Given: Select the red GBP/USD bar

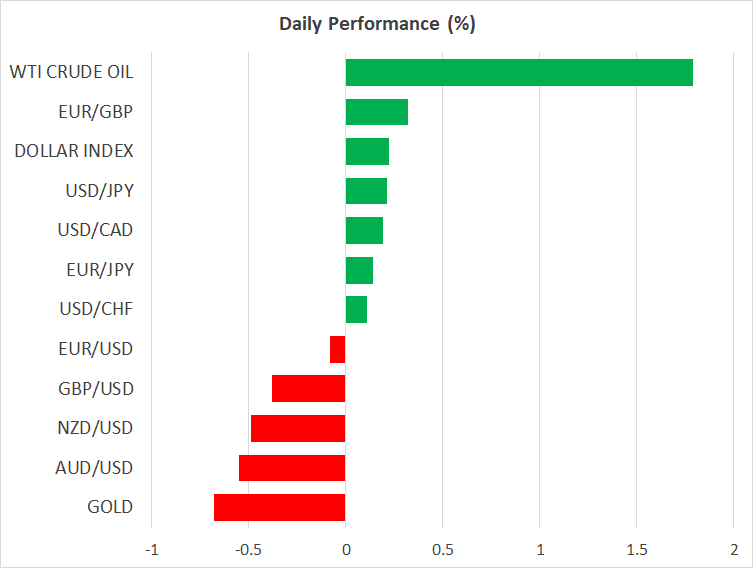Looking at the screenshot, I should pyautogui.click(x=309, y=388).
